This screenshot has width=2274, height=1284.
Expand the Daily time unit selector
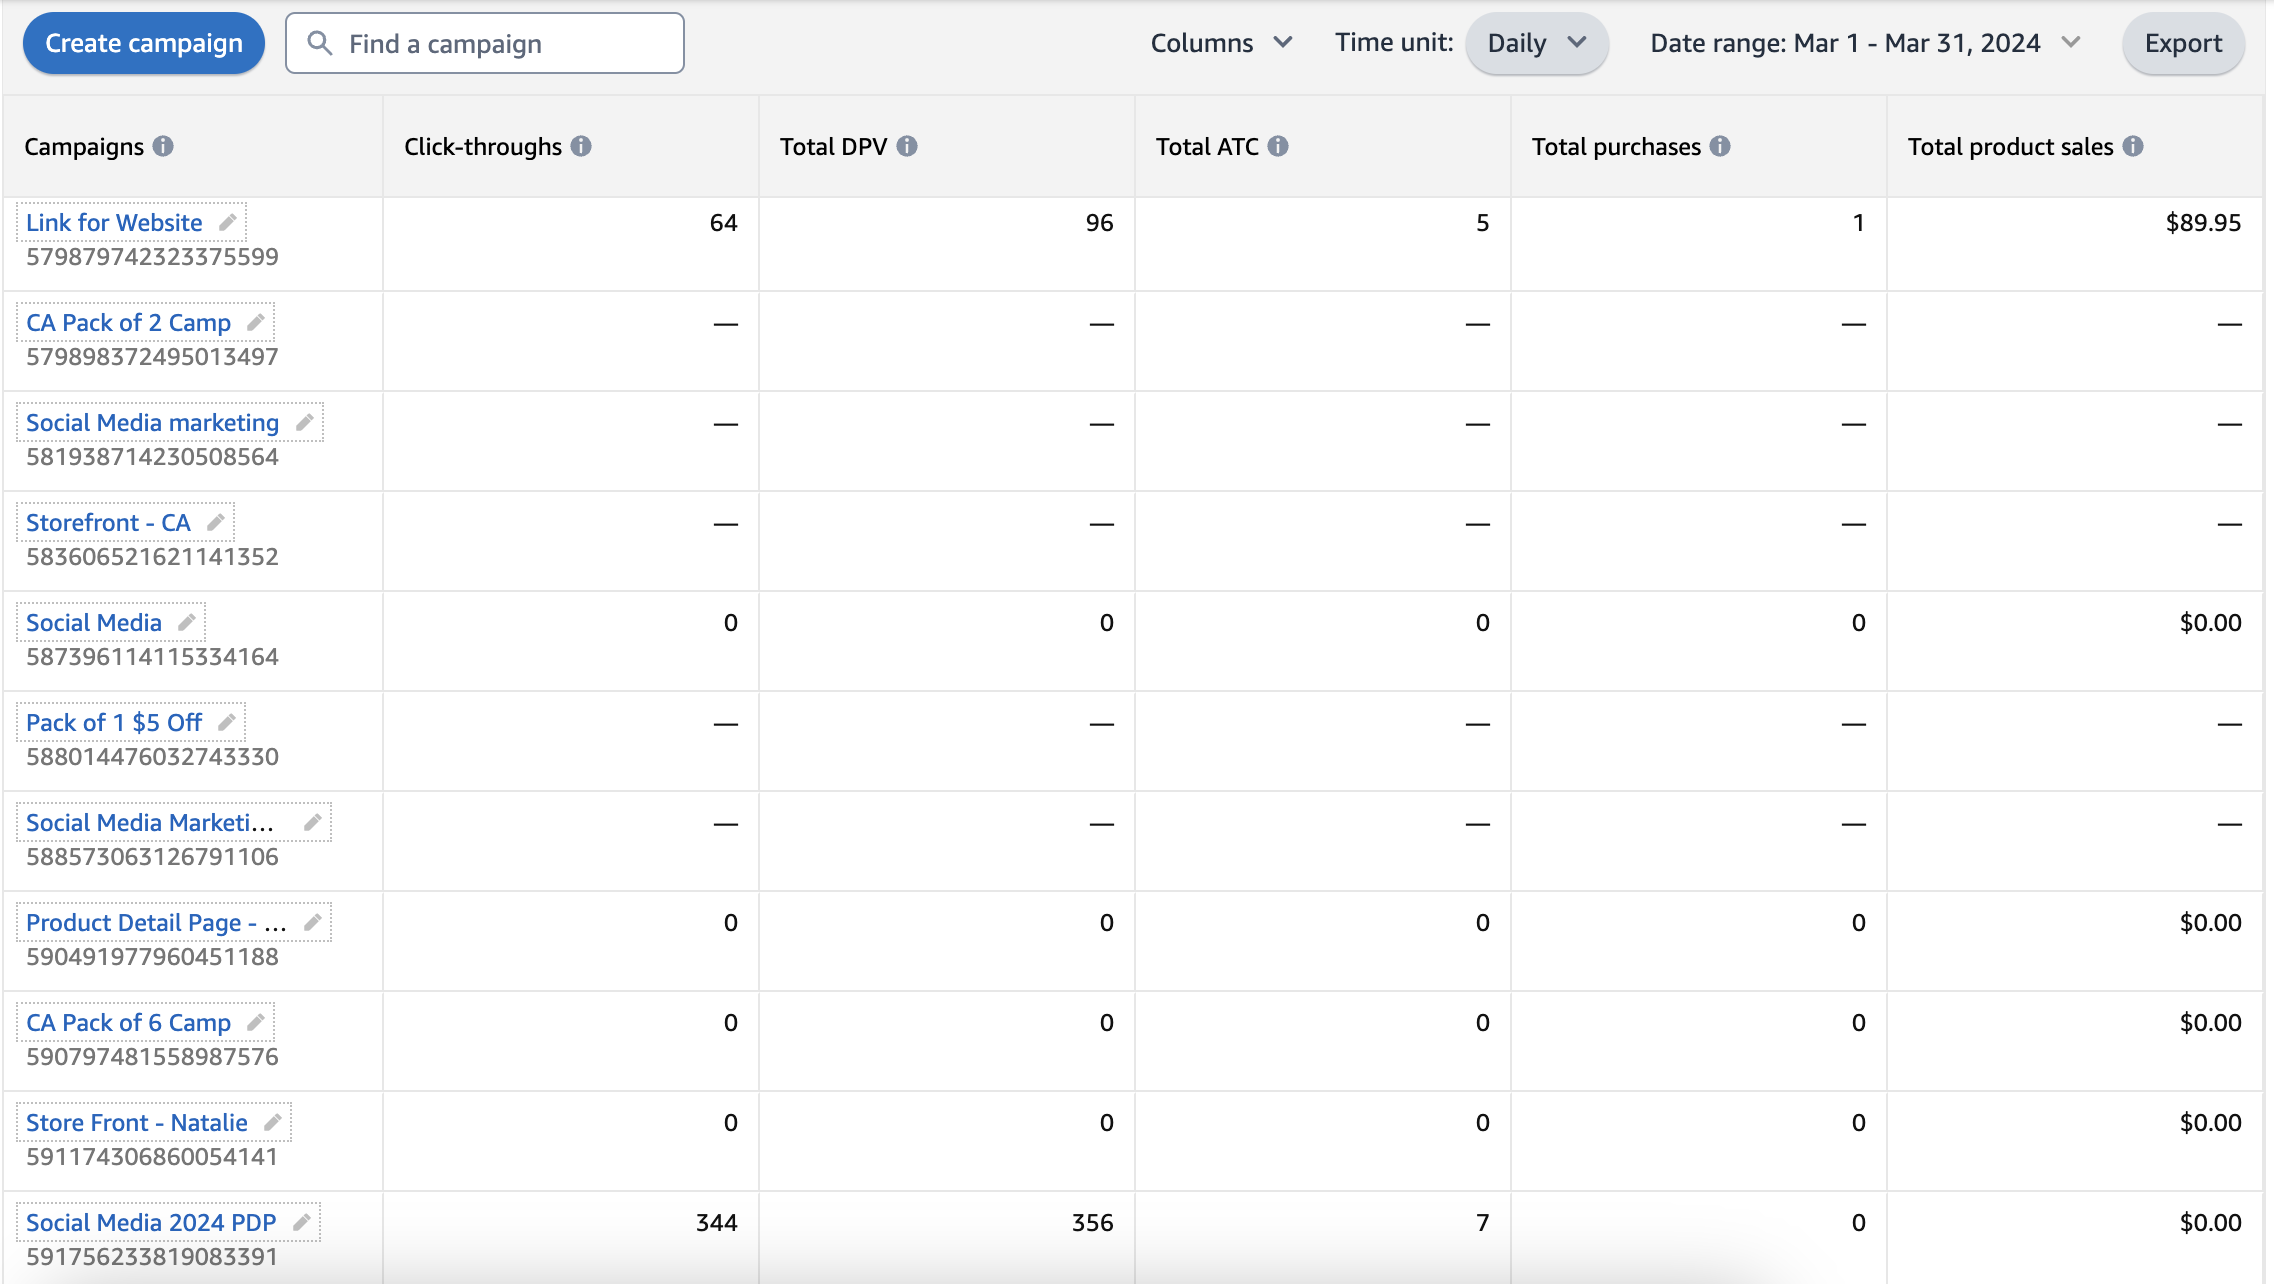click(1536, 43)
